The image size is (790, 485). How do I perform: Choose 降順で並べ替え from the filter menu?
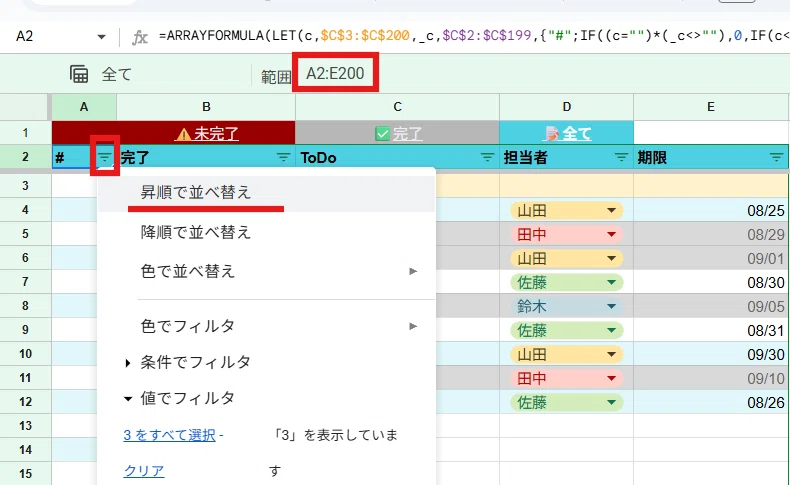[x=267, y=232]
